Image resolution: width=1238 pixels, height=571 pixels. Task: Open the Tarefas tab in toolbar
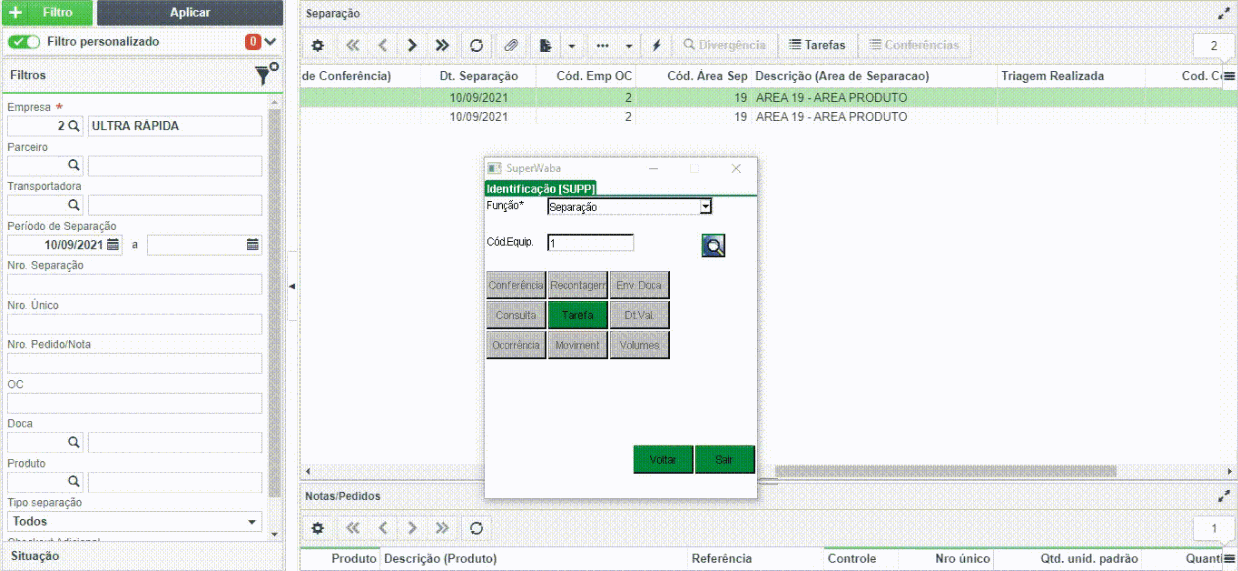(x=817, y=45)
